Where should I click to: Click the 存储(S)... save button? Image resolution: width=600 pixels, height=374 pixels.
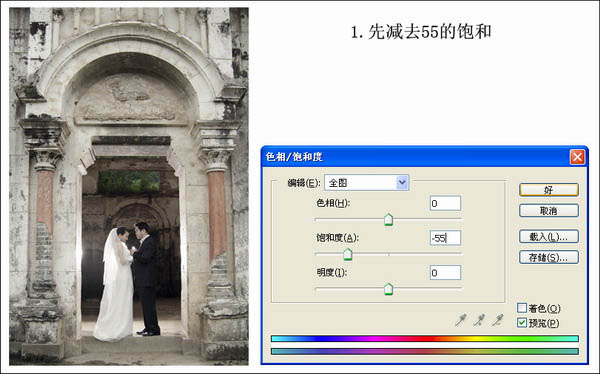(x=549, y=257)
